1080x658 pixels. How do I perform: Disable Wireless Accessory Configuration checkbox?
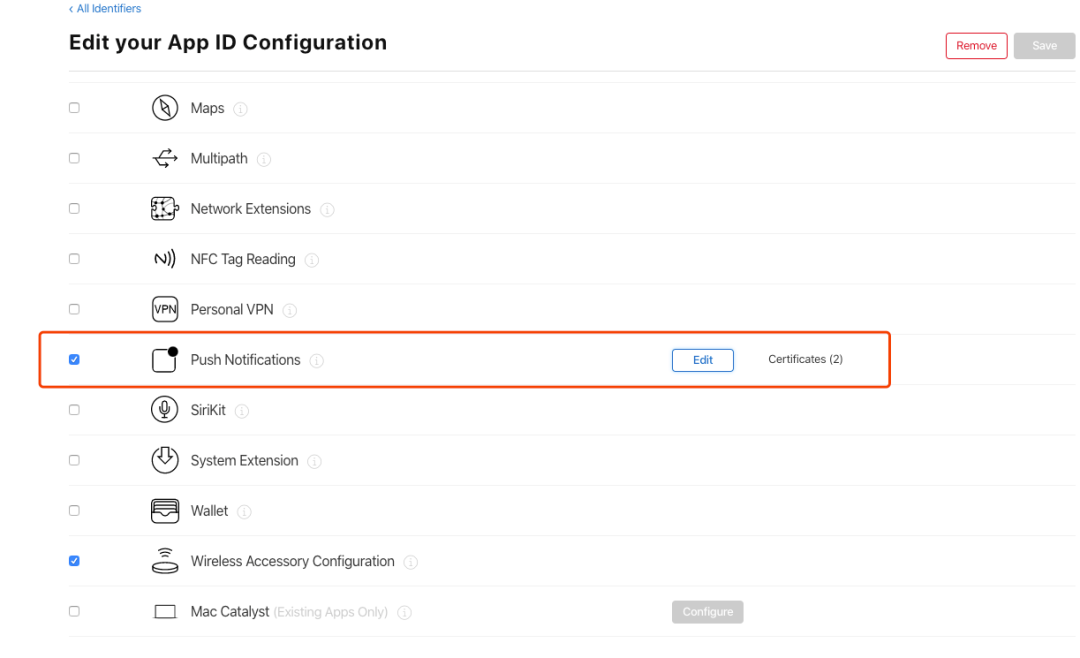coord(74,561)
